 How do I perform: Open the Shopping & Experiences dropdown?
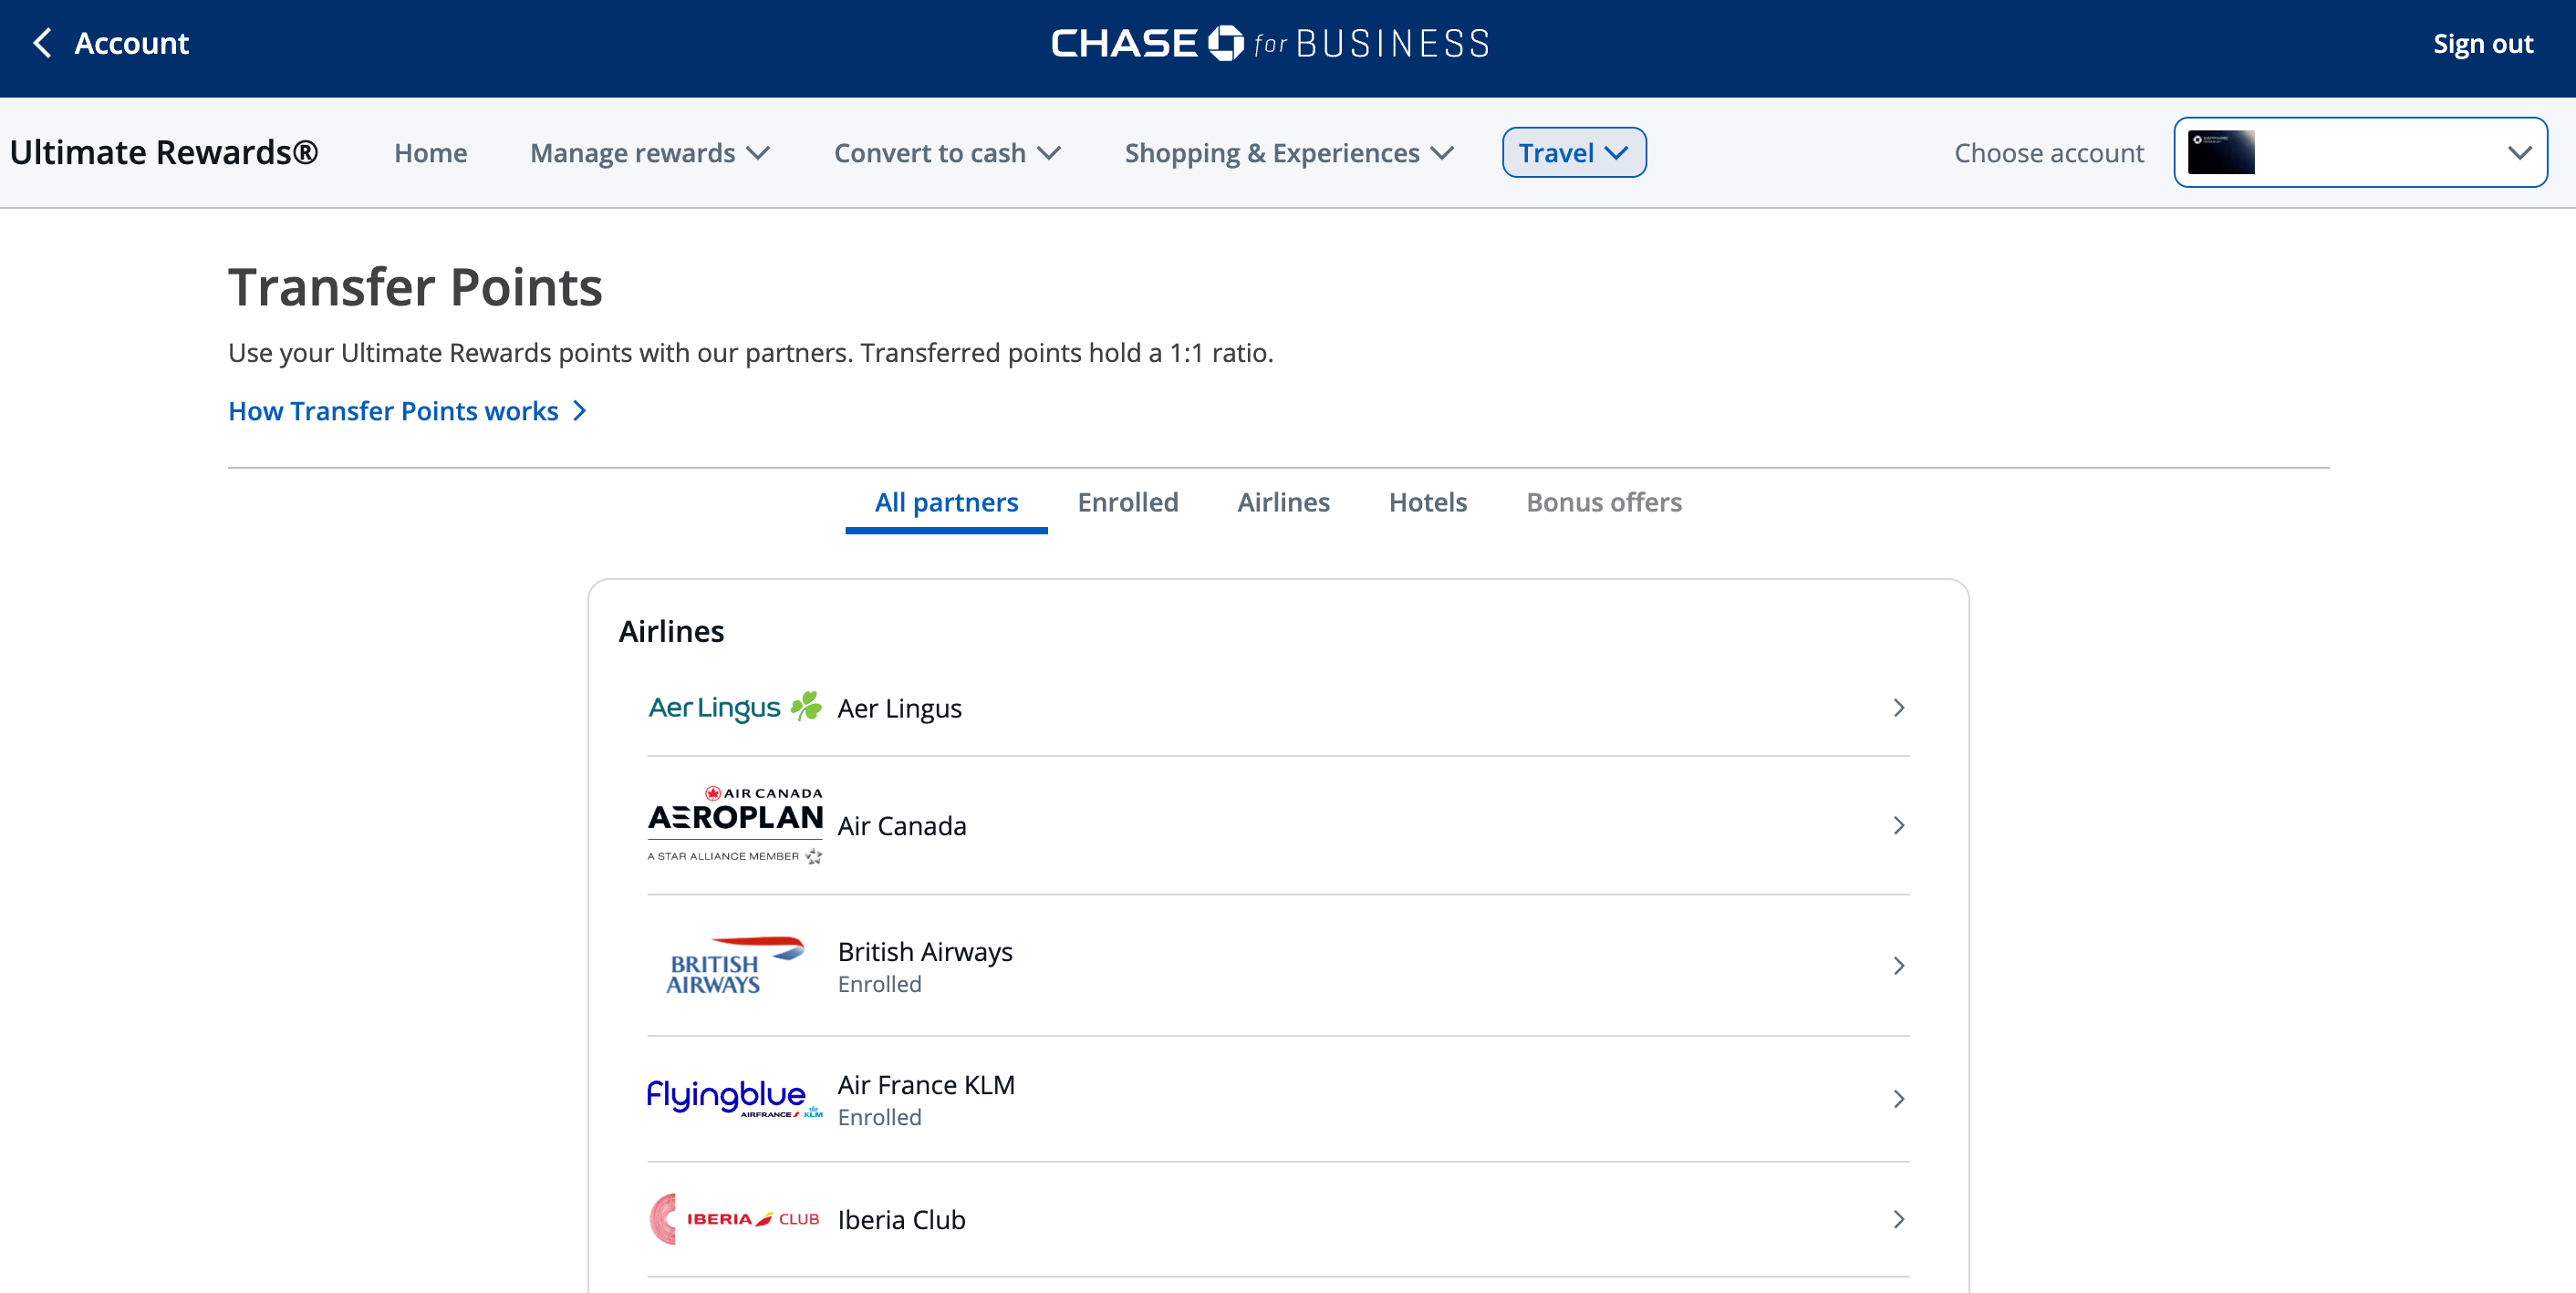tap(1288, 152)
